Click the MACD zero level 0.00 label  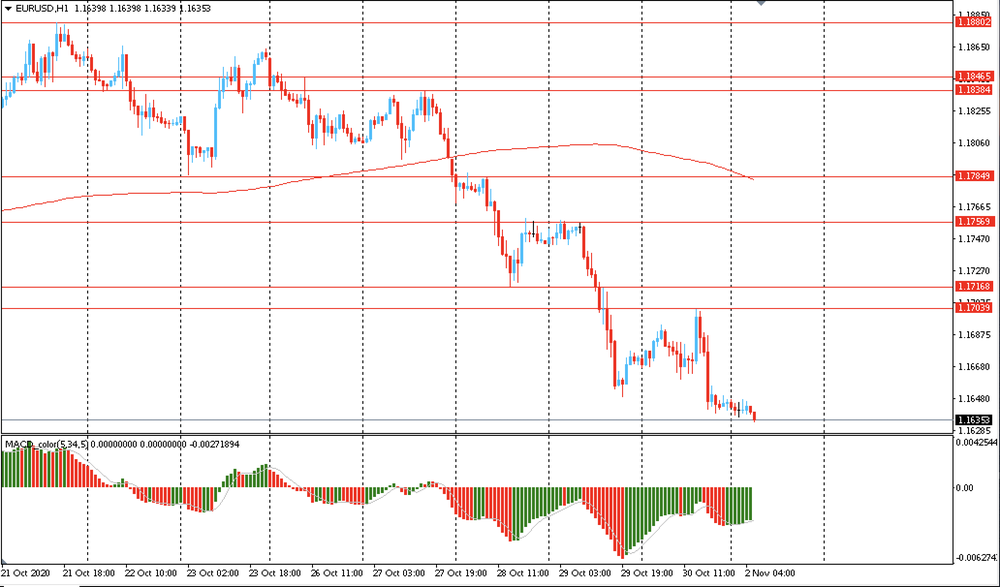click(x=966, y=488)
